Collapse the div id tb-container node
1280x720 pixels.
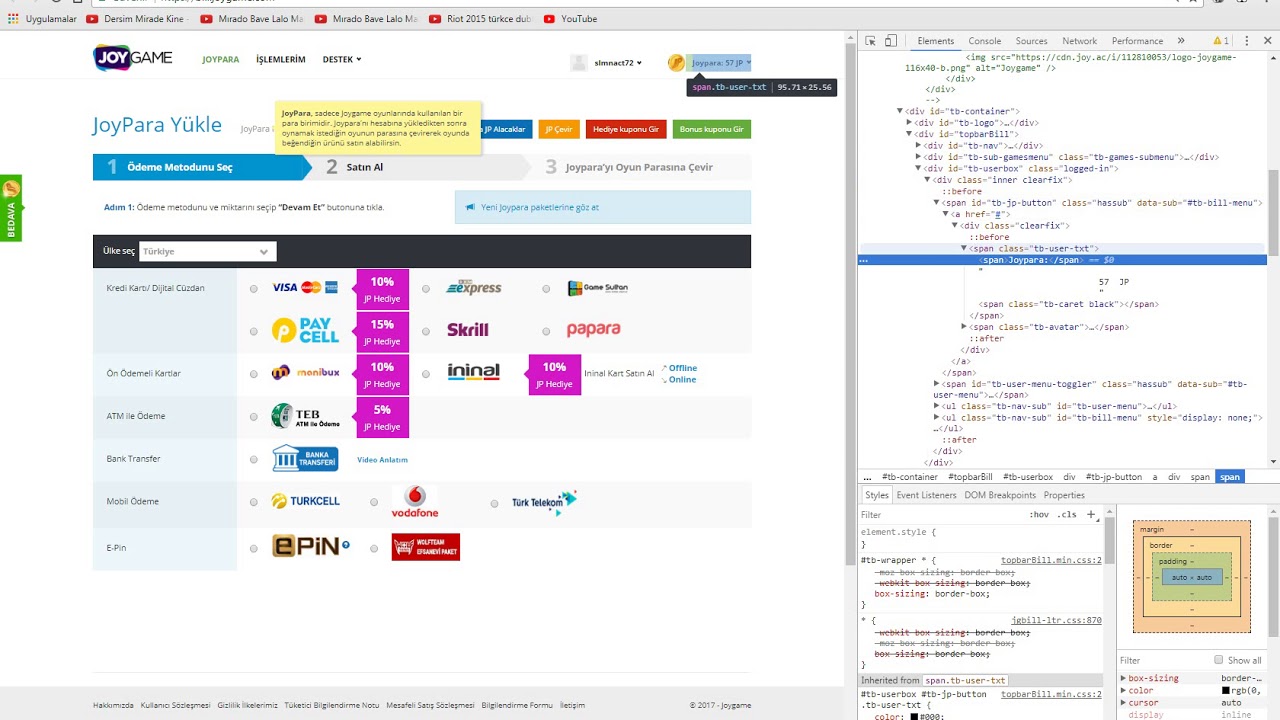tap(900, 111)
